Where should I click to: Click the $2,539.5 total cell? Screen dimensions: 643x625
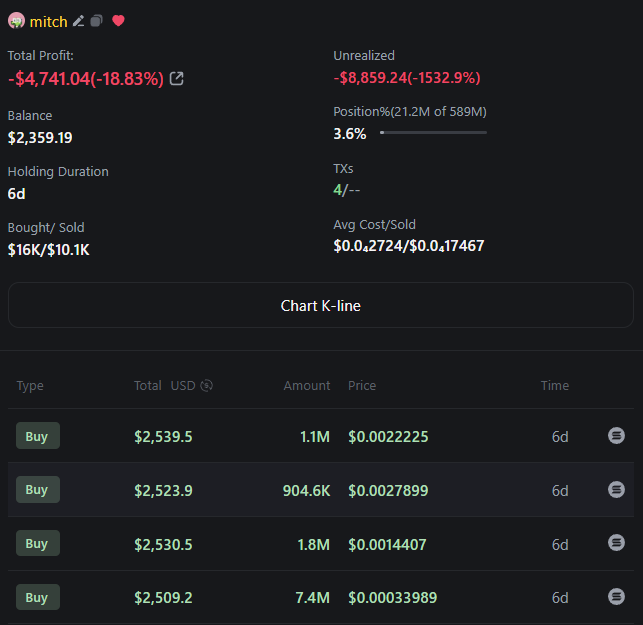click(x=163, y=436)
